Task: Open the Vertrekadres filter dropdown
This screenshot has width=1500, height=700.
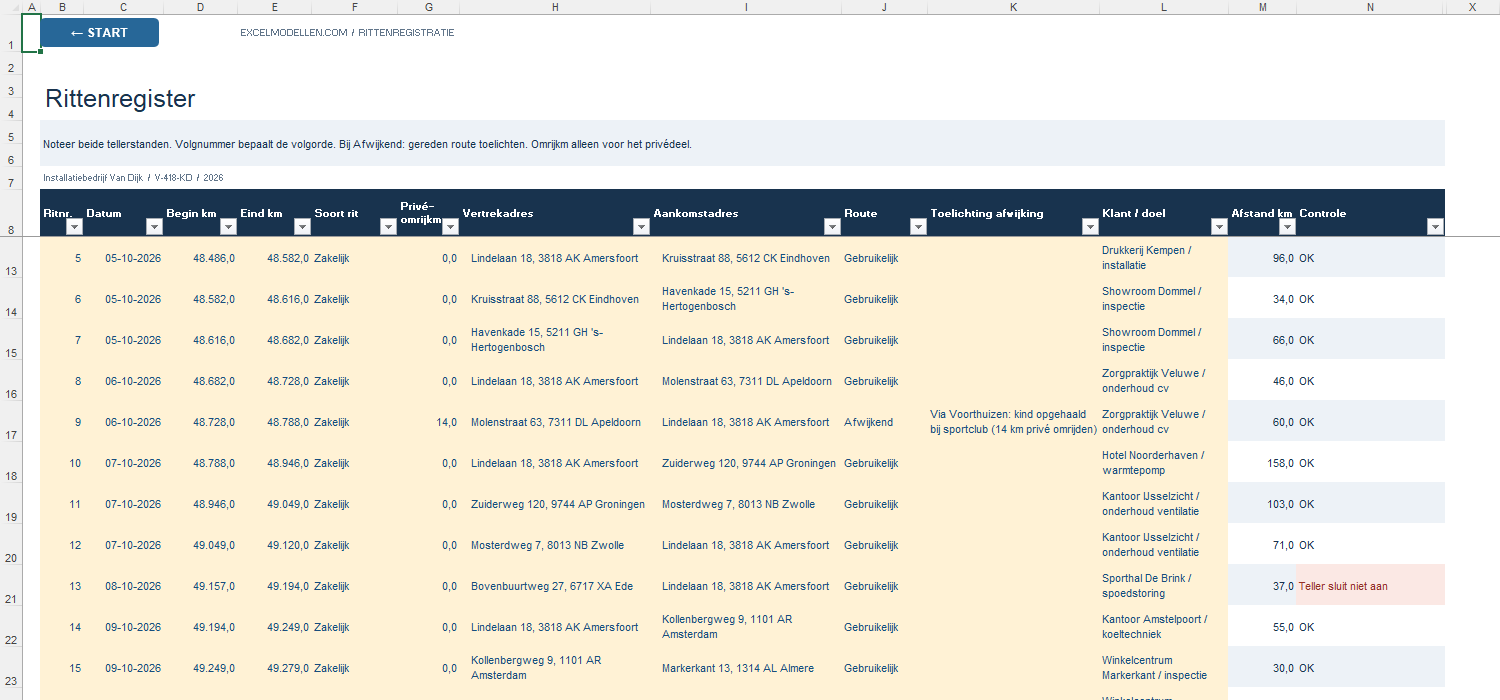Action: [641, 227]
